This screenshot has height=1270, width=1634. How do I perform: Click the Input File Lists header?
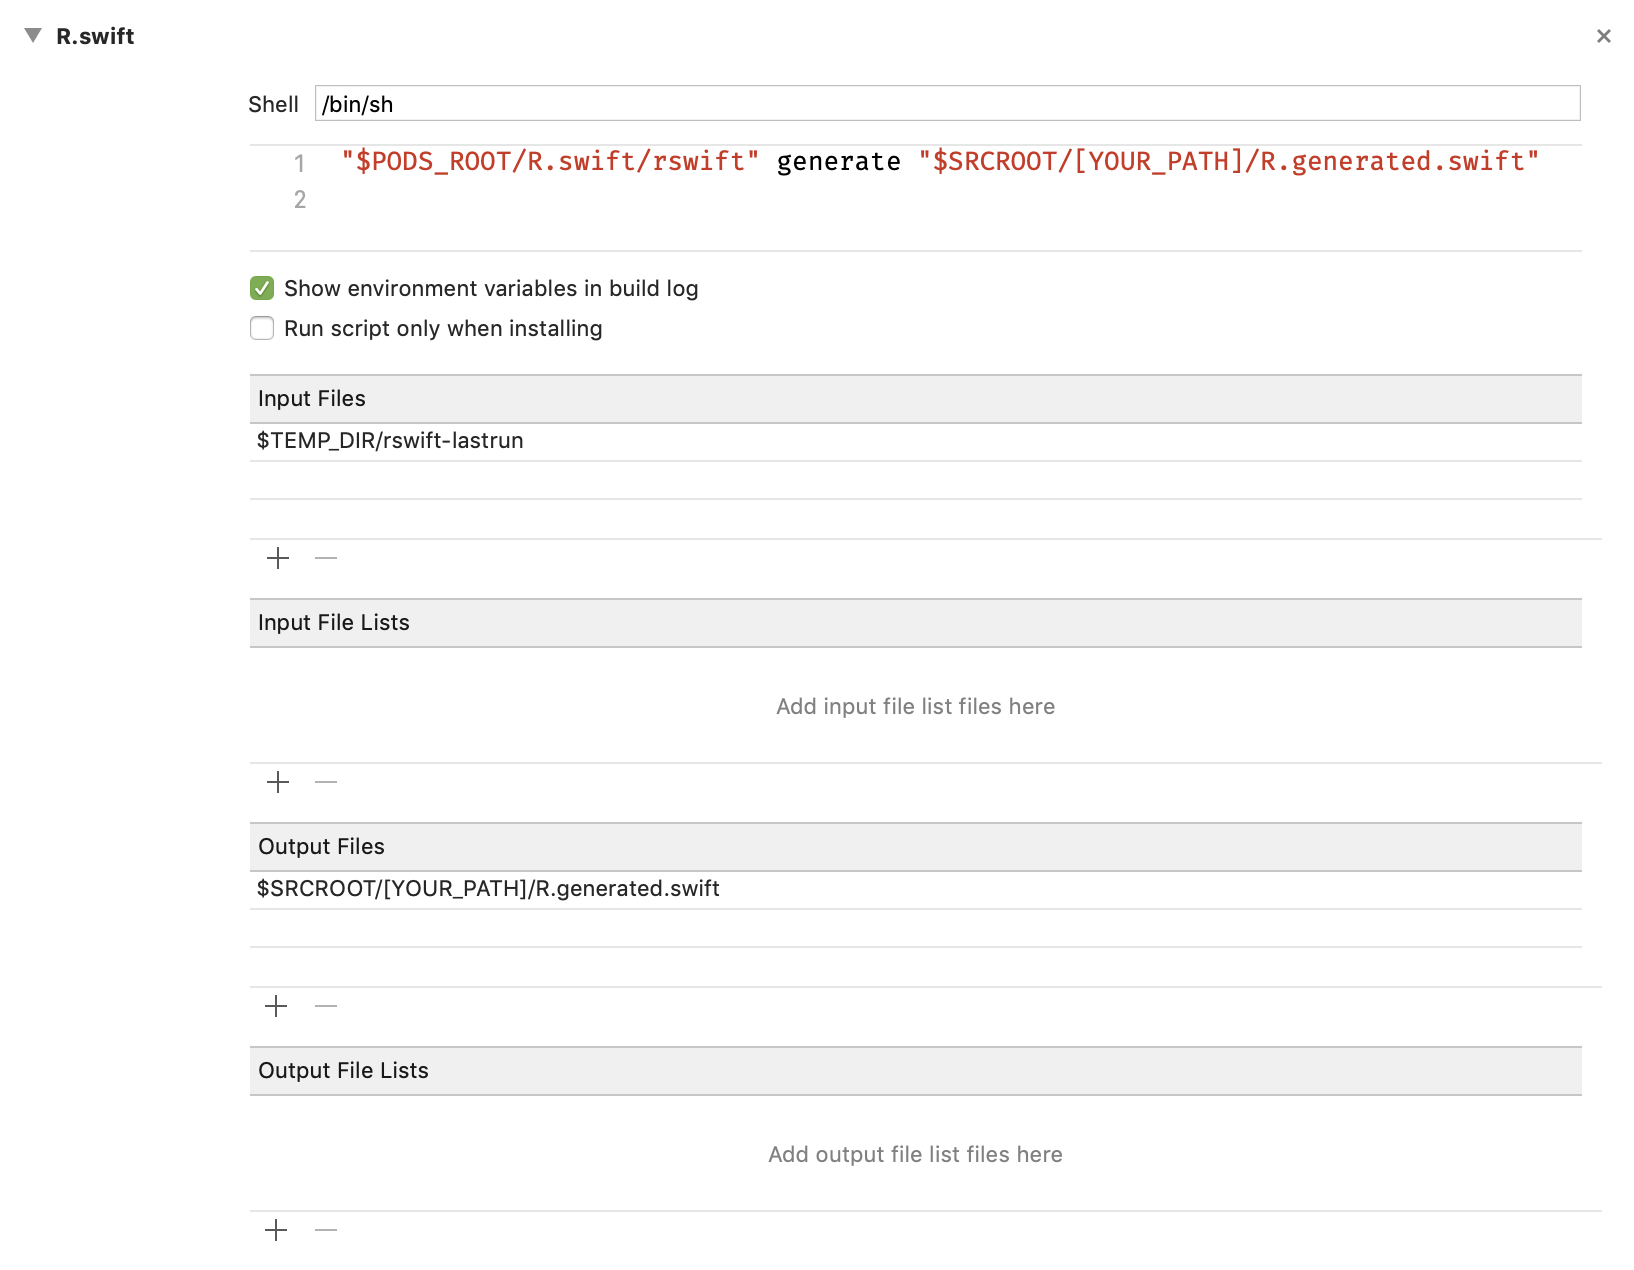point(915,623)
